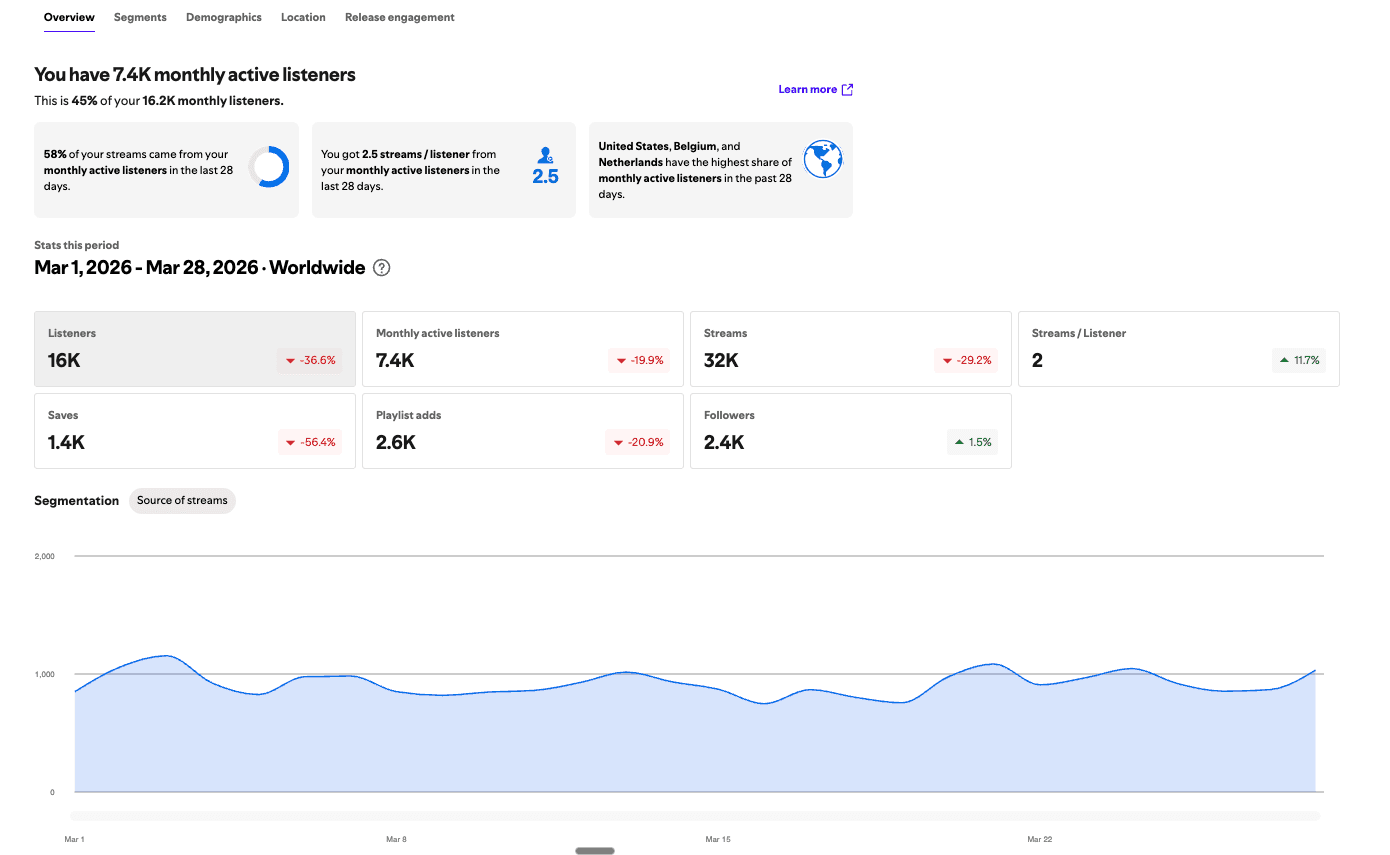The width and height of the screenshot is (1390, 855).
Task: Click the -36.6% change badge
Action: pos(310,360)
